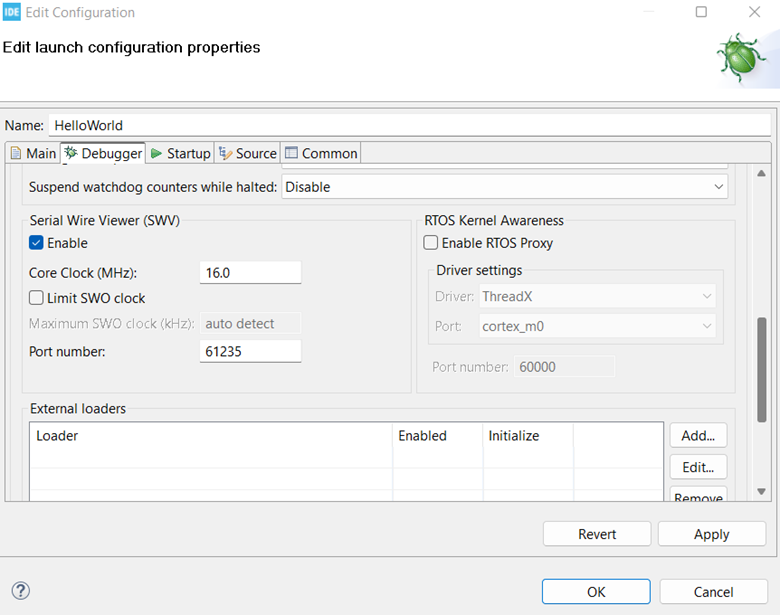Select the Source tab

pos(247,153)
